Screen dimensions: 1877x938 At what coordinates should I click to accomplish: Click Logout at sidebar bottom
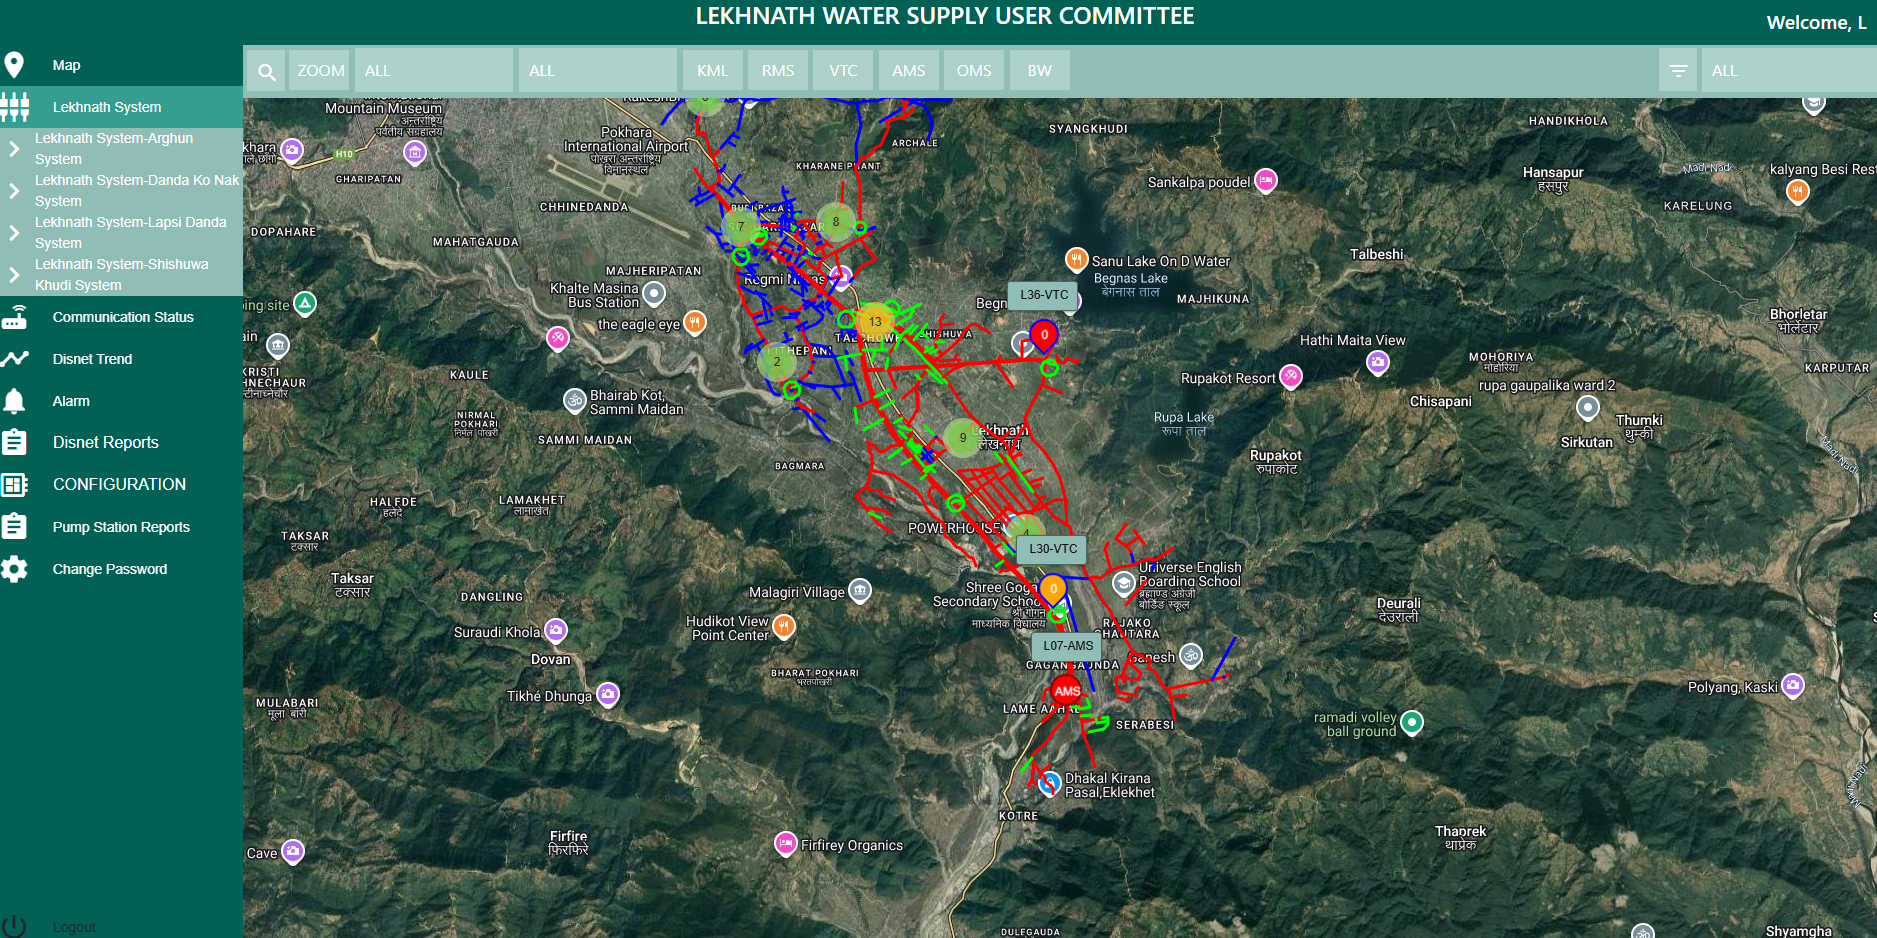[x=73, y=927]
